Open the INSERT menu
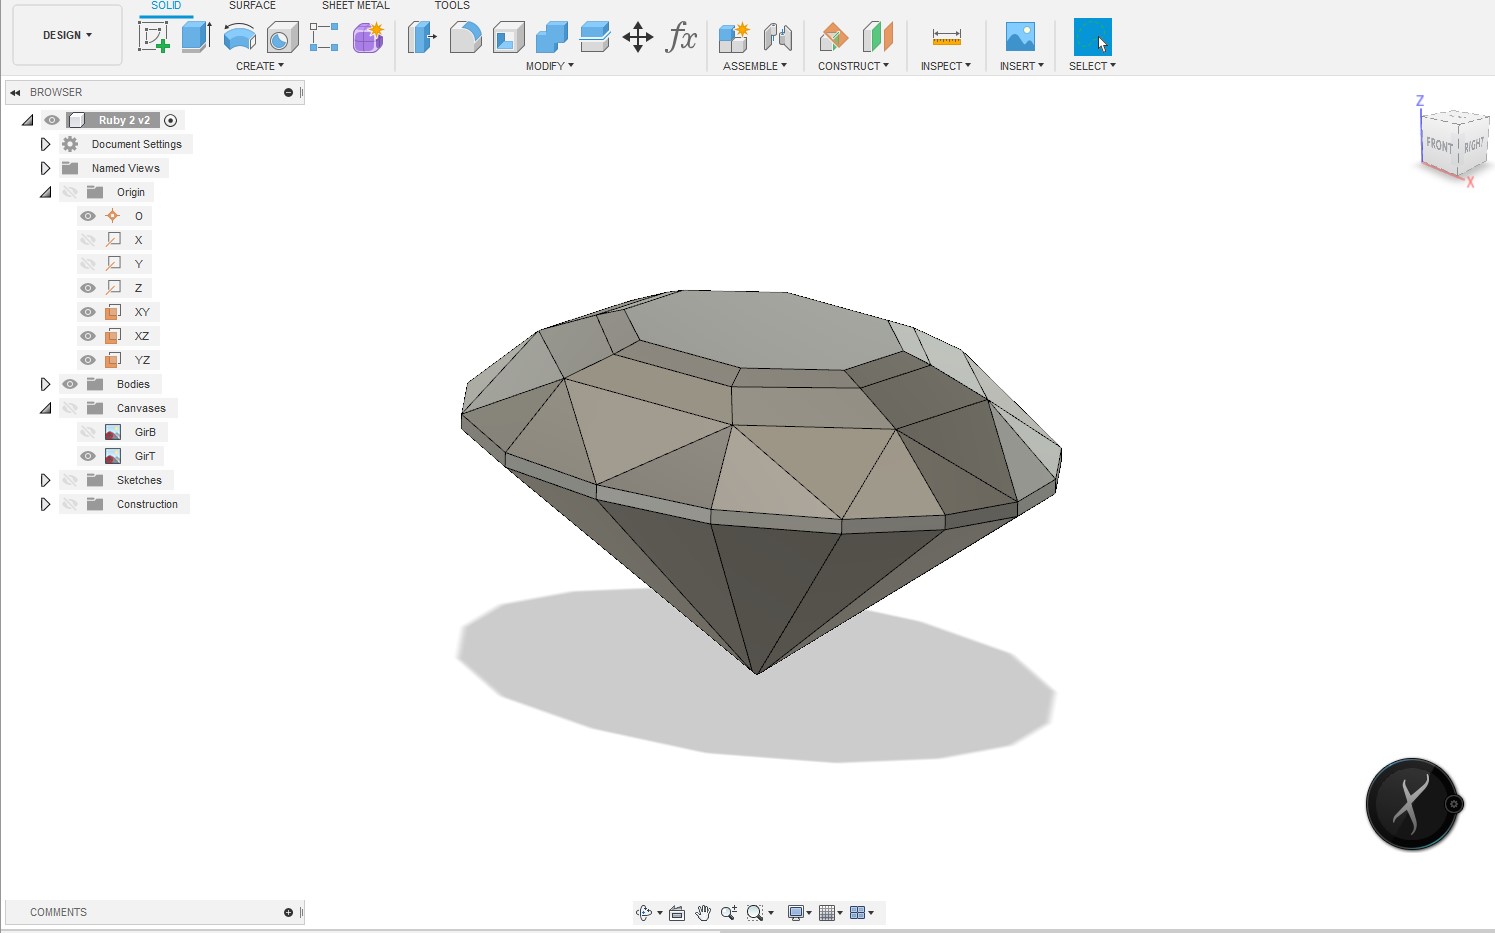1495x933 pixels. (x=1021, y=66)
